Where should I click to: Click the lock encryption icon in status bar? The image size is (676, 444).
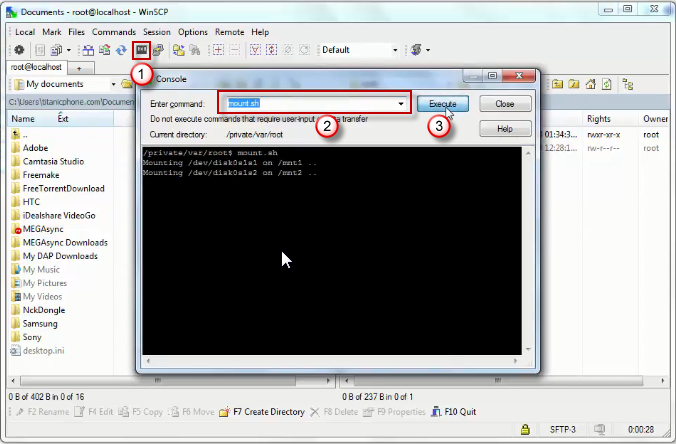coord(525,429)
